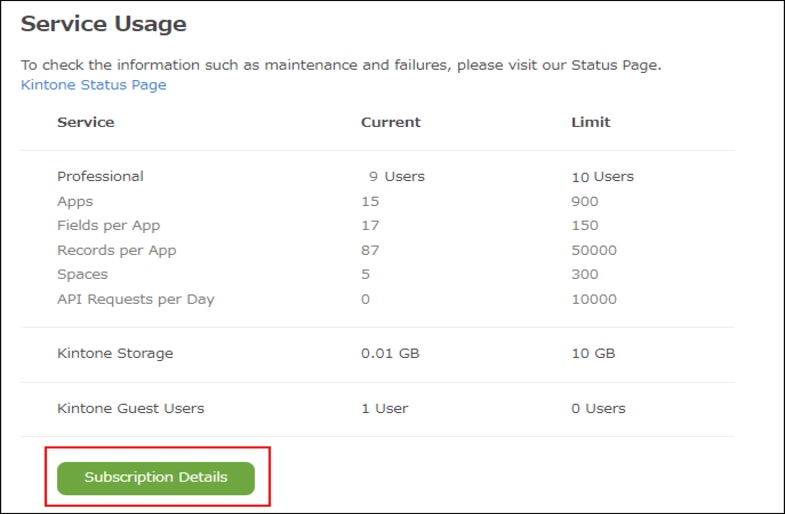Click the Limit column header

(591, 122)
